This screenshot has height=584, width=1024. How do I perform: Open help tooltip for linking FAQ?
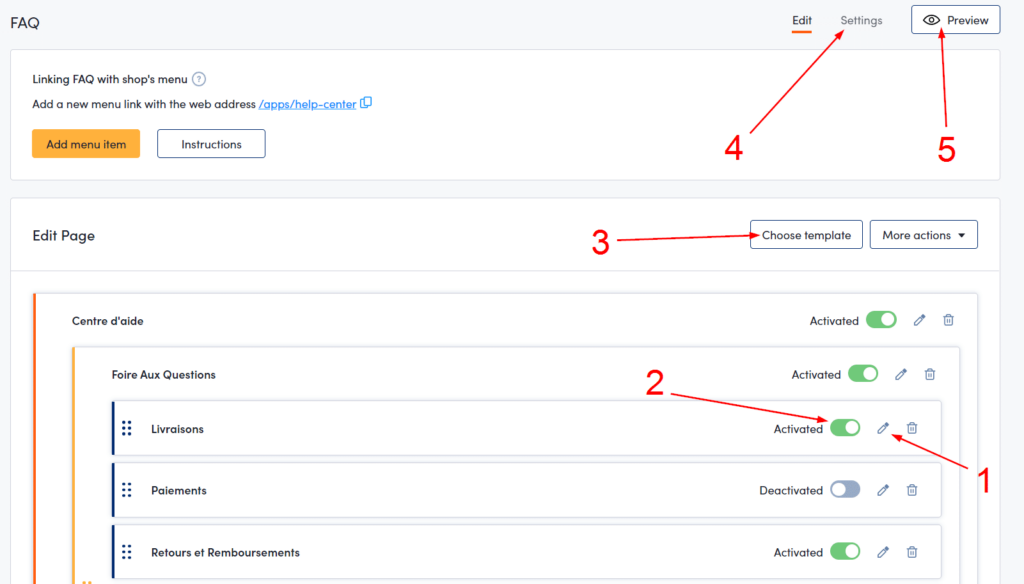(199, 79)
